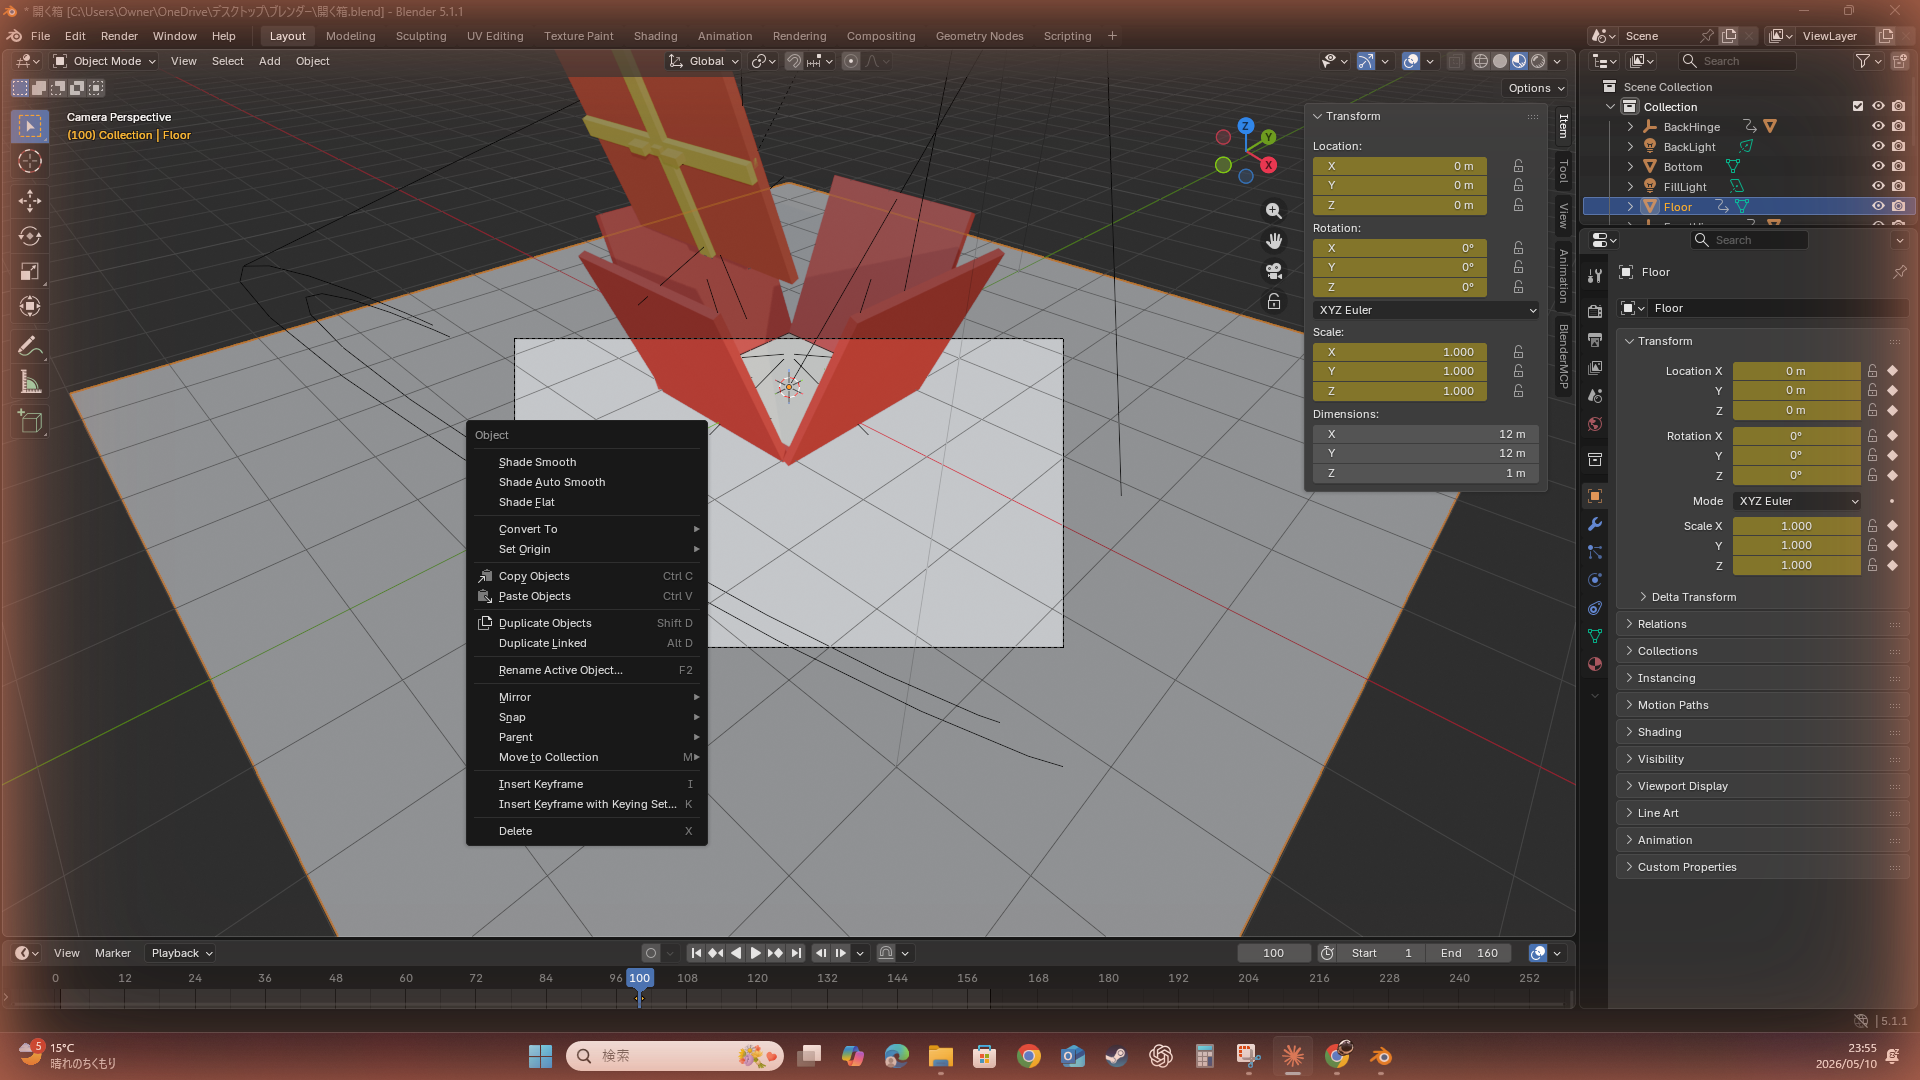Open File Explorer from the taskbar
This screenshot has width=1920, height=1080.
point(940,1056)
